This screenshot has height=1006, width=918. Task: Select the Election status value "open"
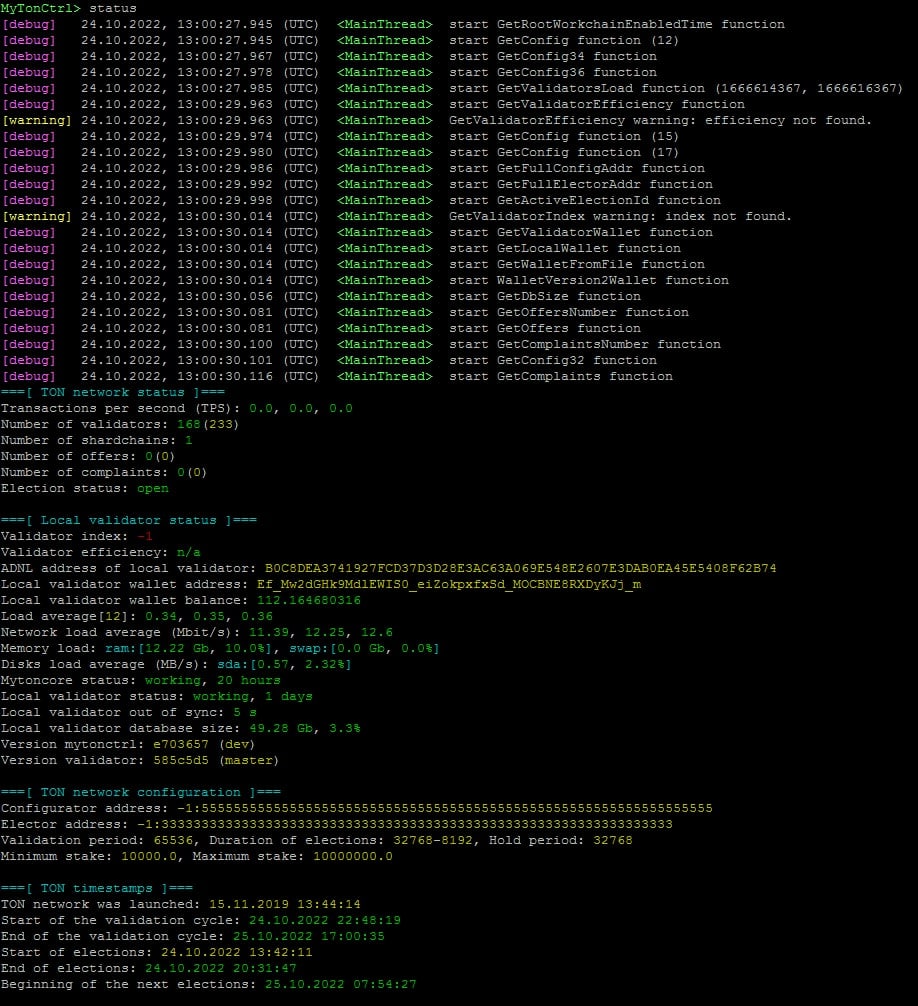pos(153,489)
